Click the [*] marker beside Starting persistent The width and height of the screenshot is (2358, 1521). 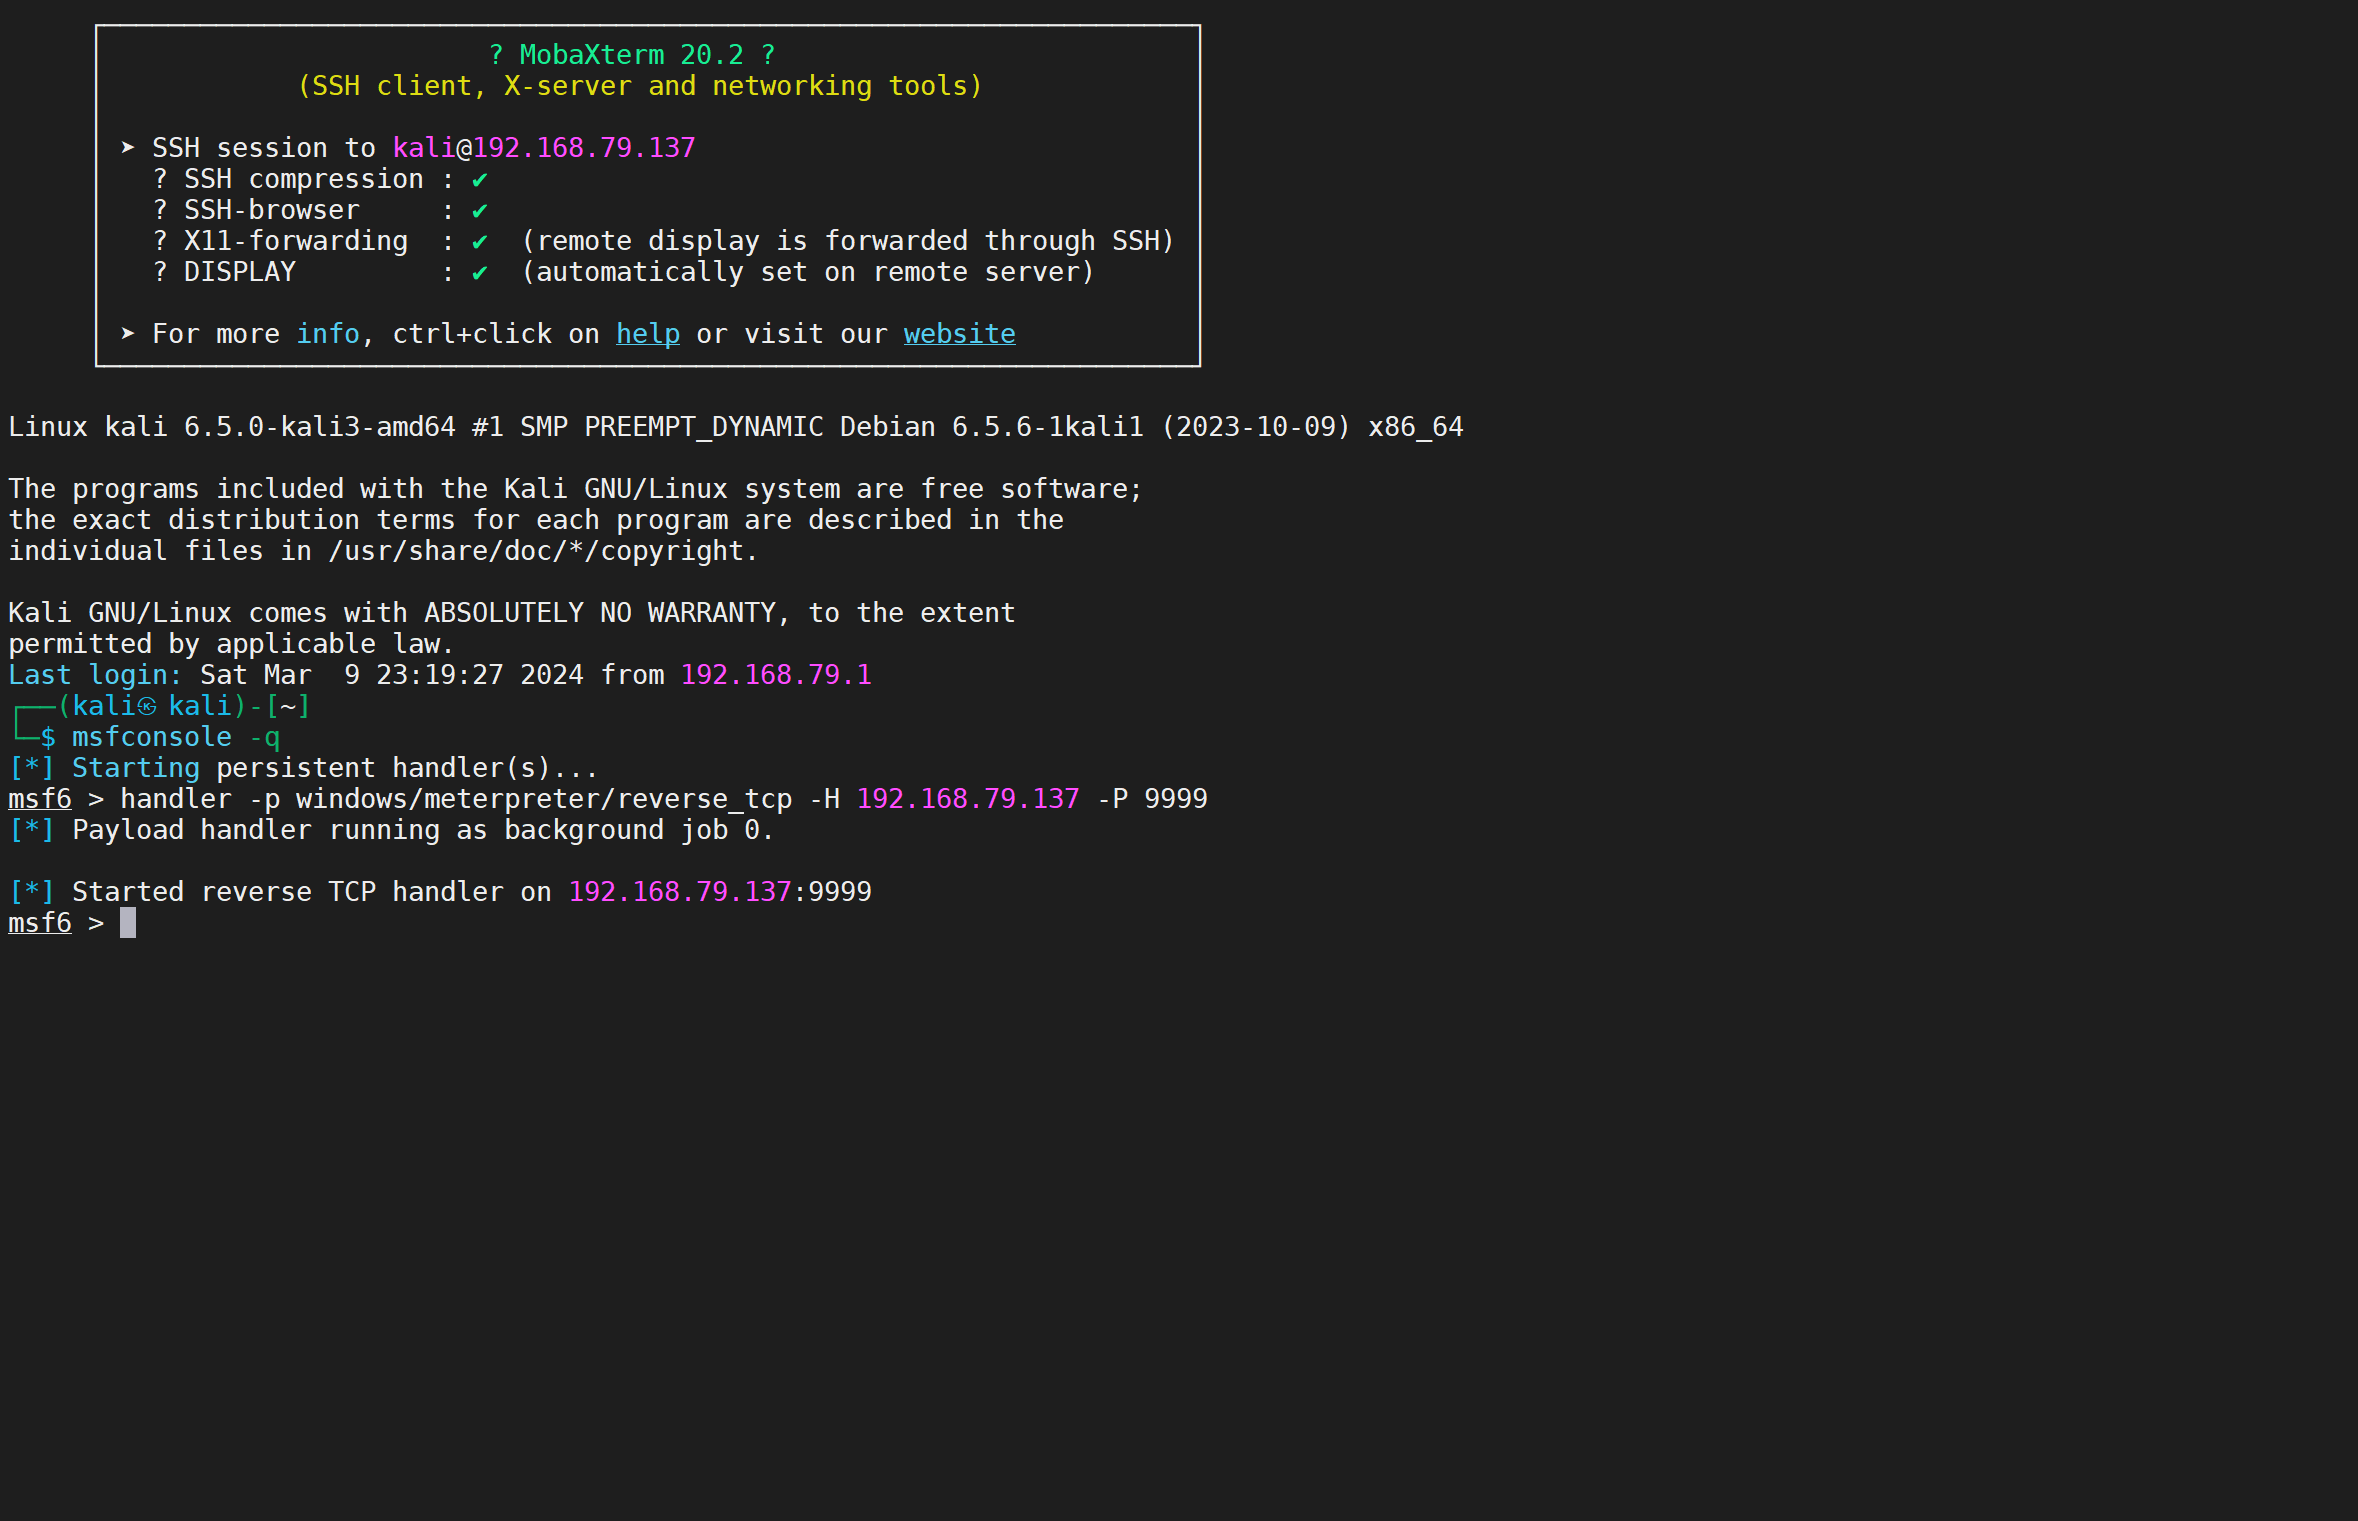coord(31,768)
